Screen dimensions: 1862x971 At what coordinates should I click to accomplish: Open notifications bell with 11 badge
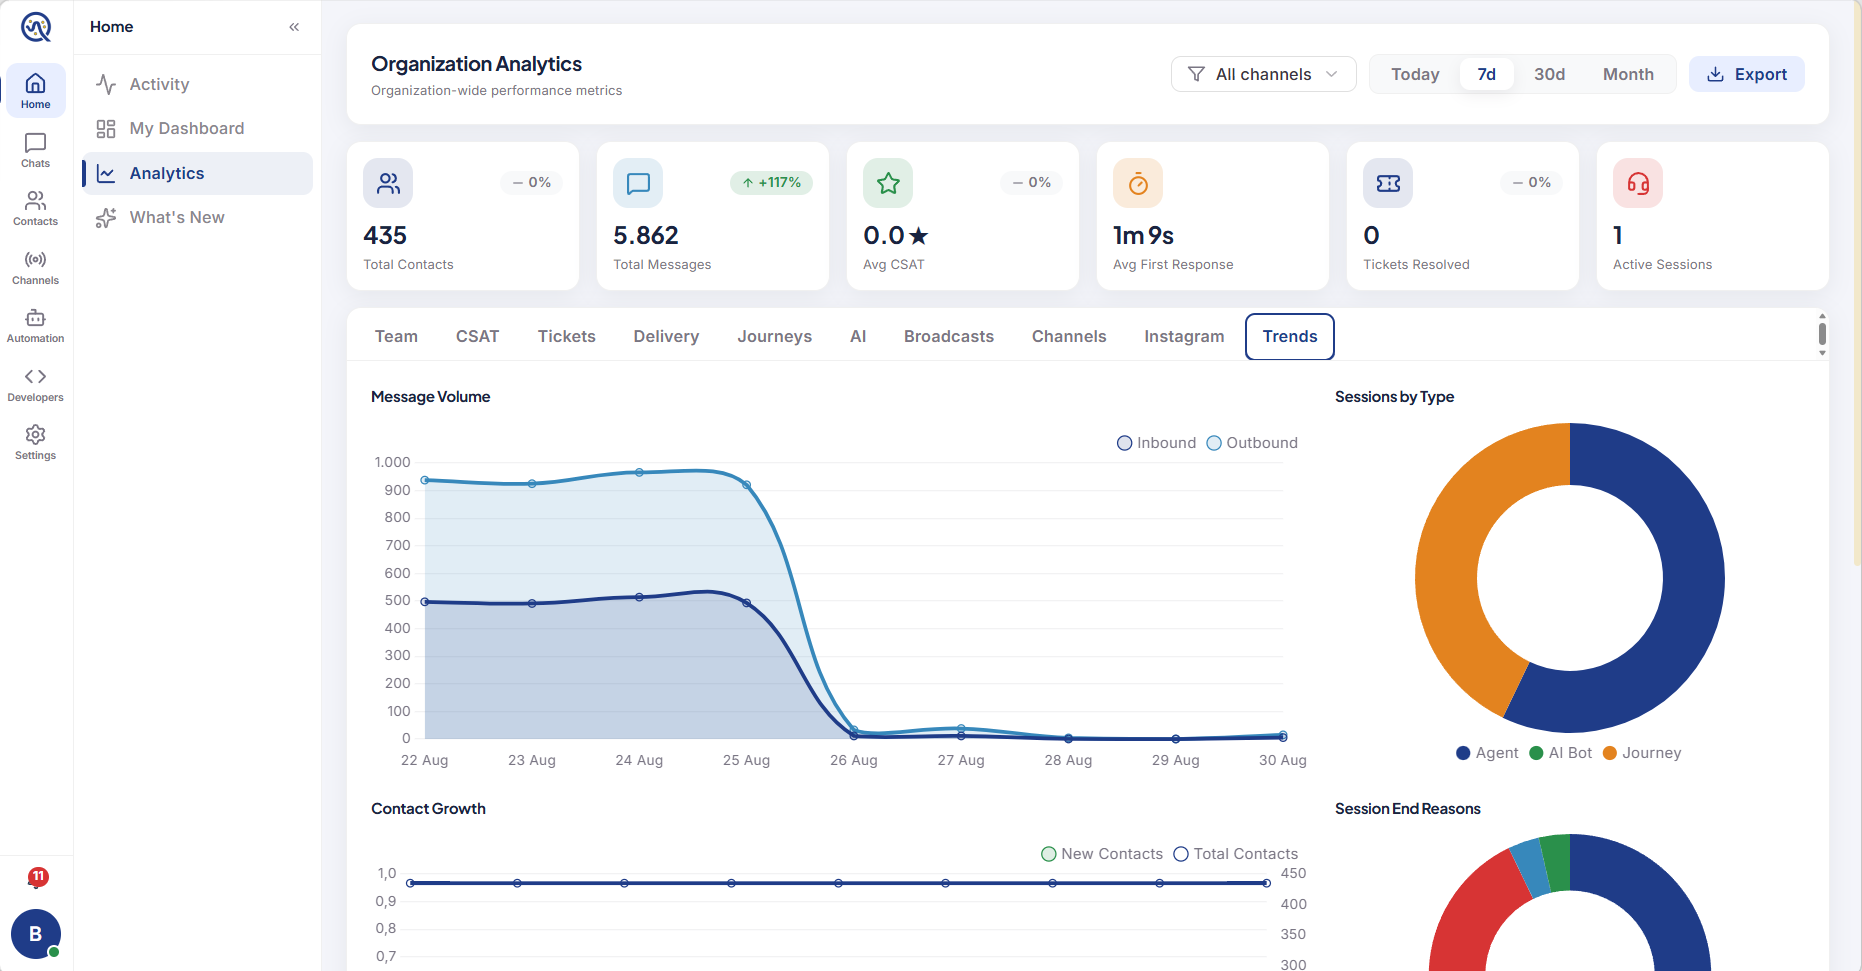point(36,879)
